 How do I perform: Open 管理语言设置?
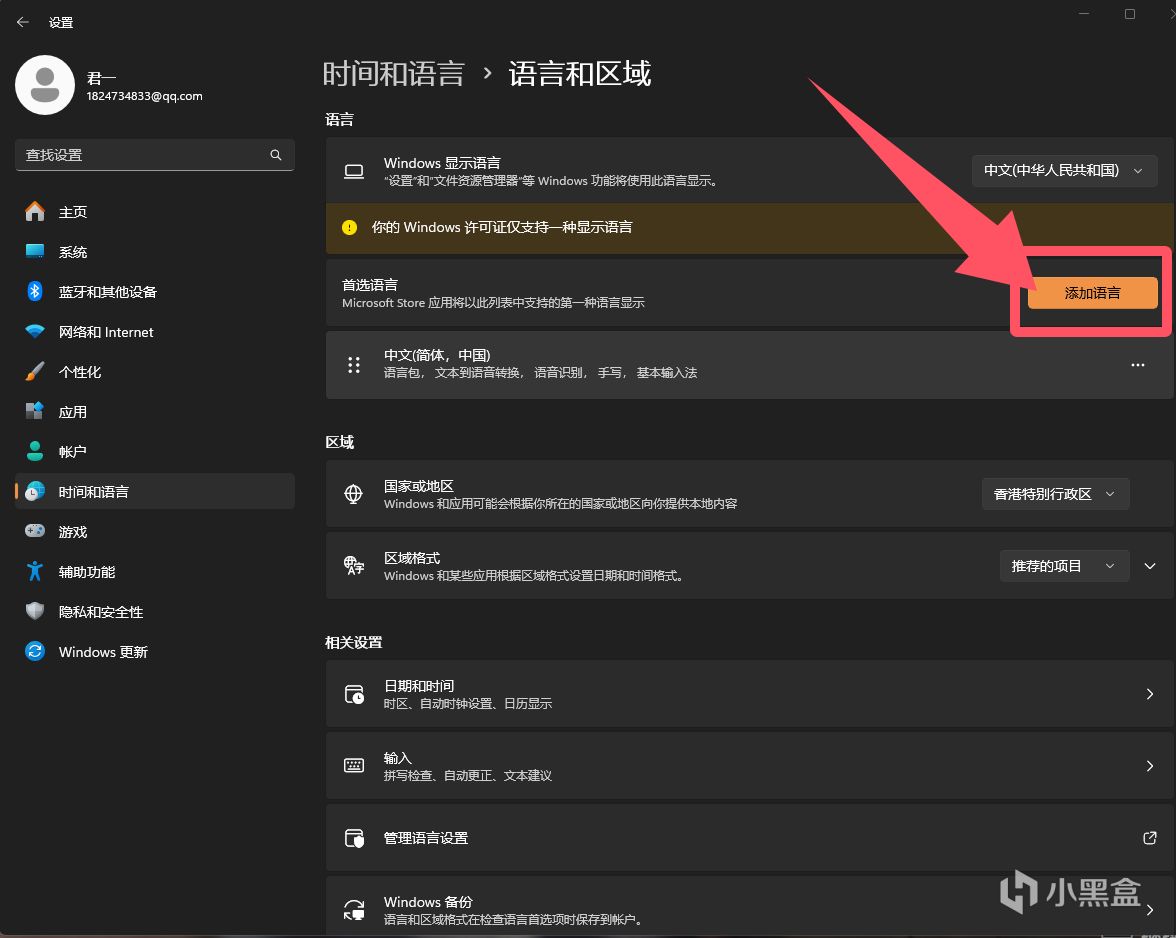coord(749,838)
